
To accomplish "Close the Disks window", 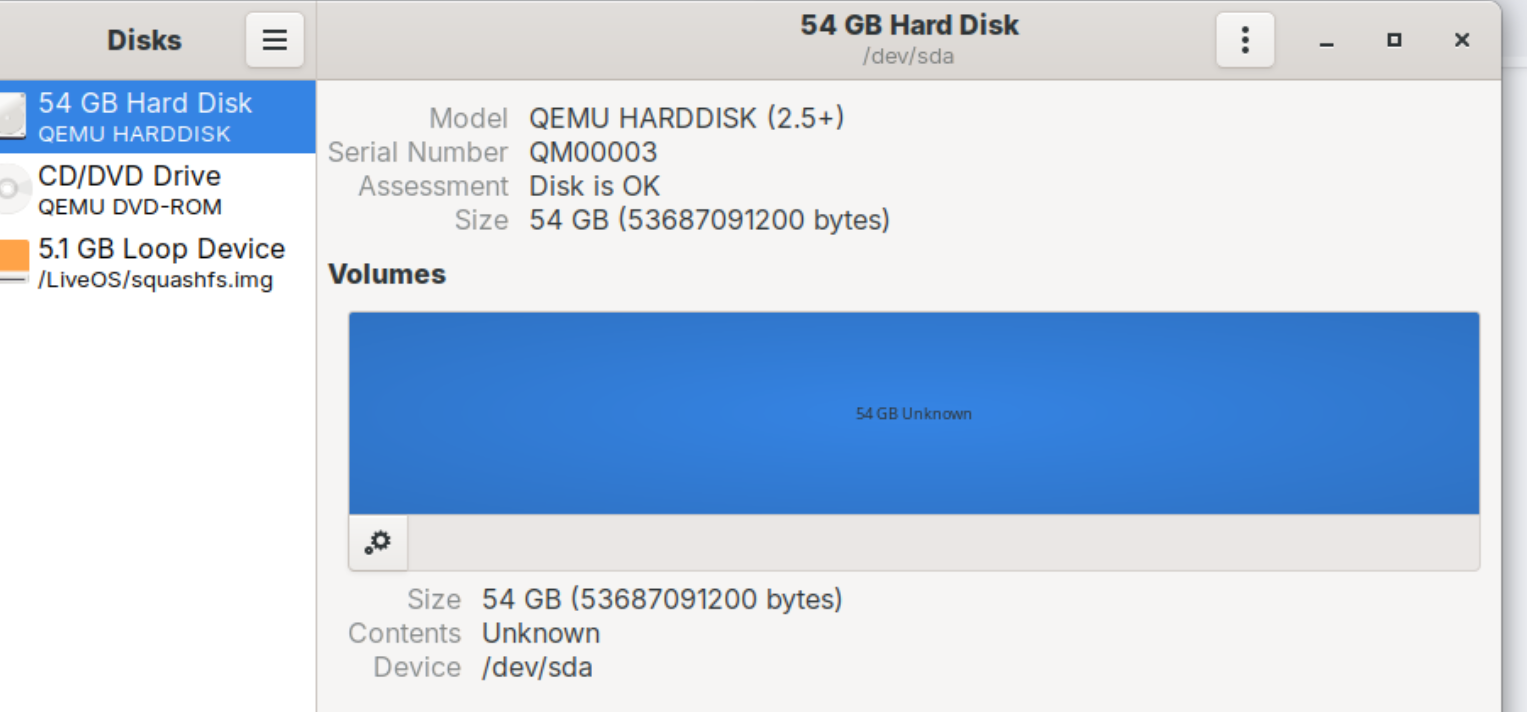I will pos(1461,40).
